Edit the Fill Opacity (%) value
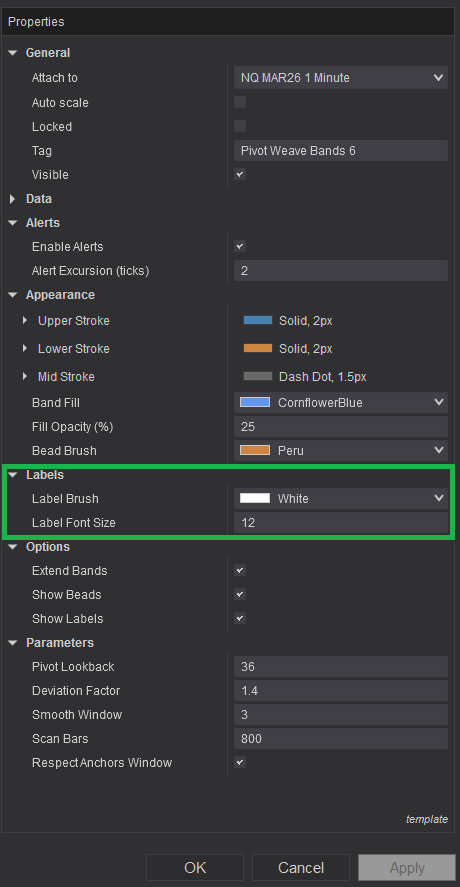The width and height of the screenshot is (460, 887). [x=341, y=427]
